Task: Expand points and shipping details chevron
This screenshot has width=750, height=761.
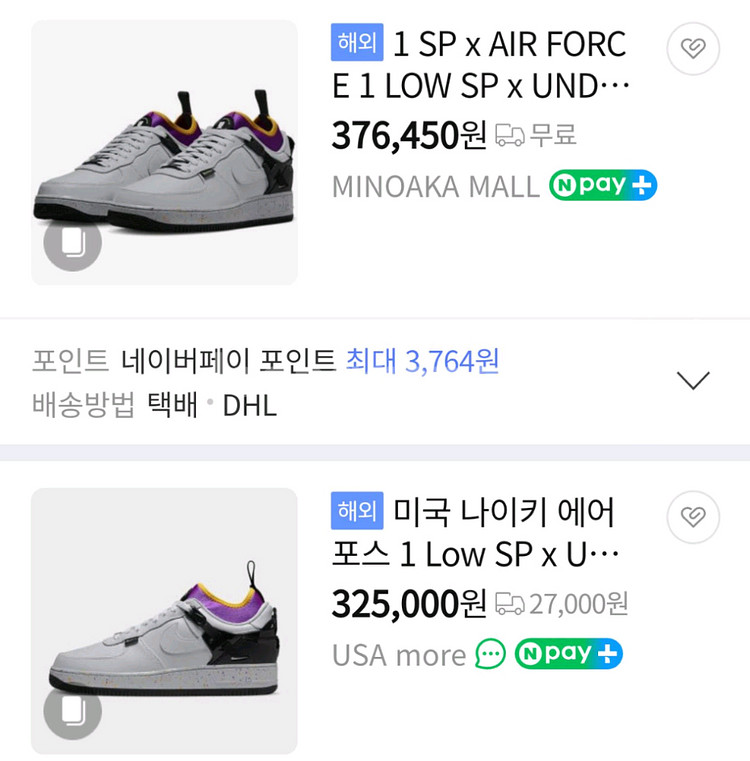Action: click(x=693, y=380)
